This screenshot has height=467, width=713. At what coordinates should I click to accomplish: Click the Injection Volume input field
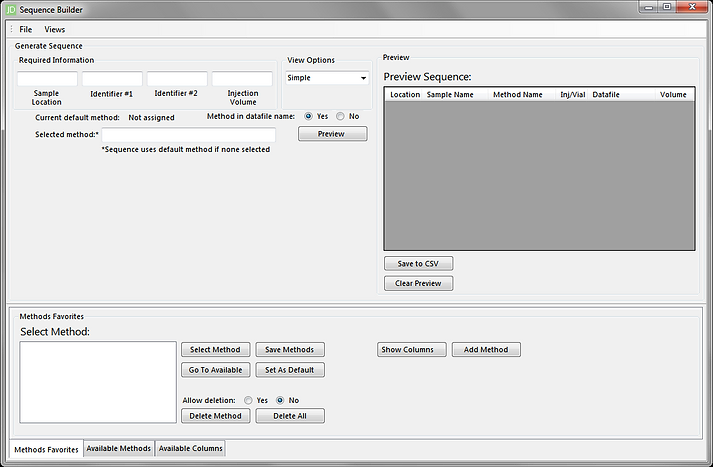(x=242, y=78)
